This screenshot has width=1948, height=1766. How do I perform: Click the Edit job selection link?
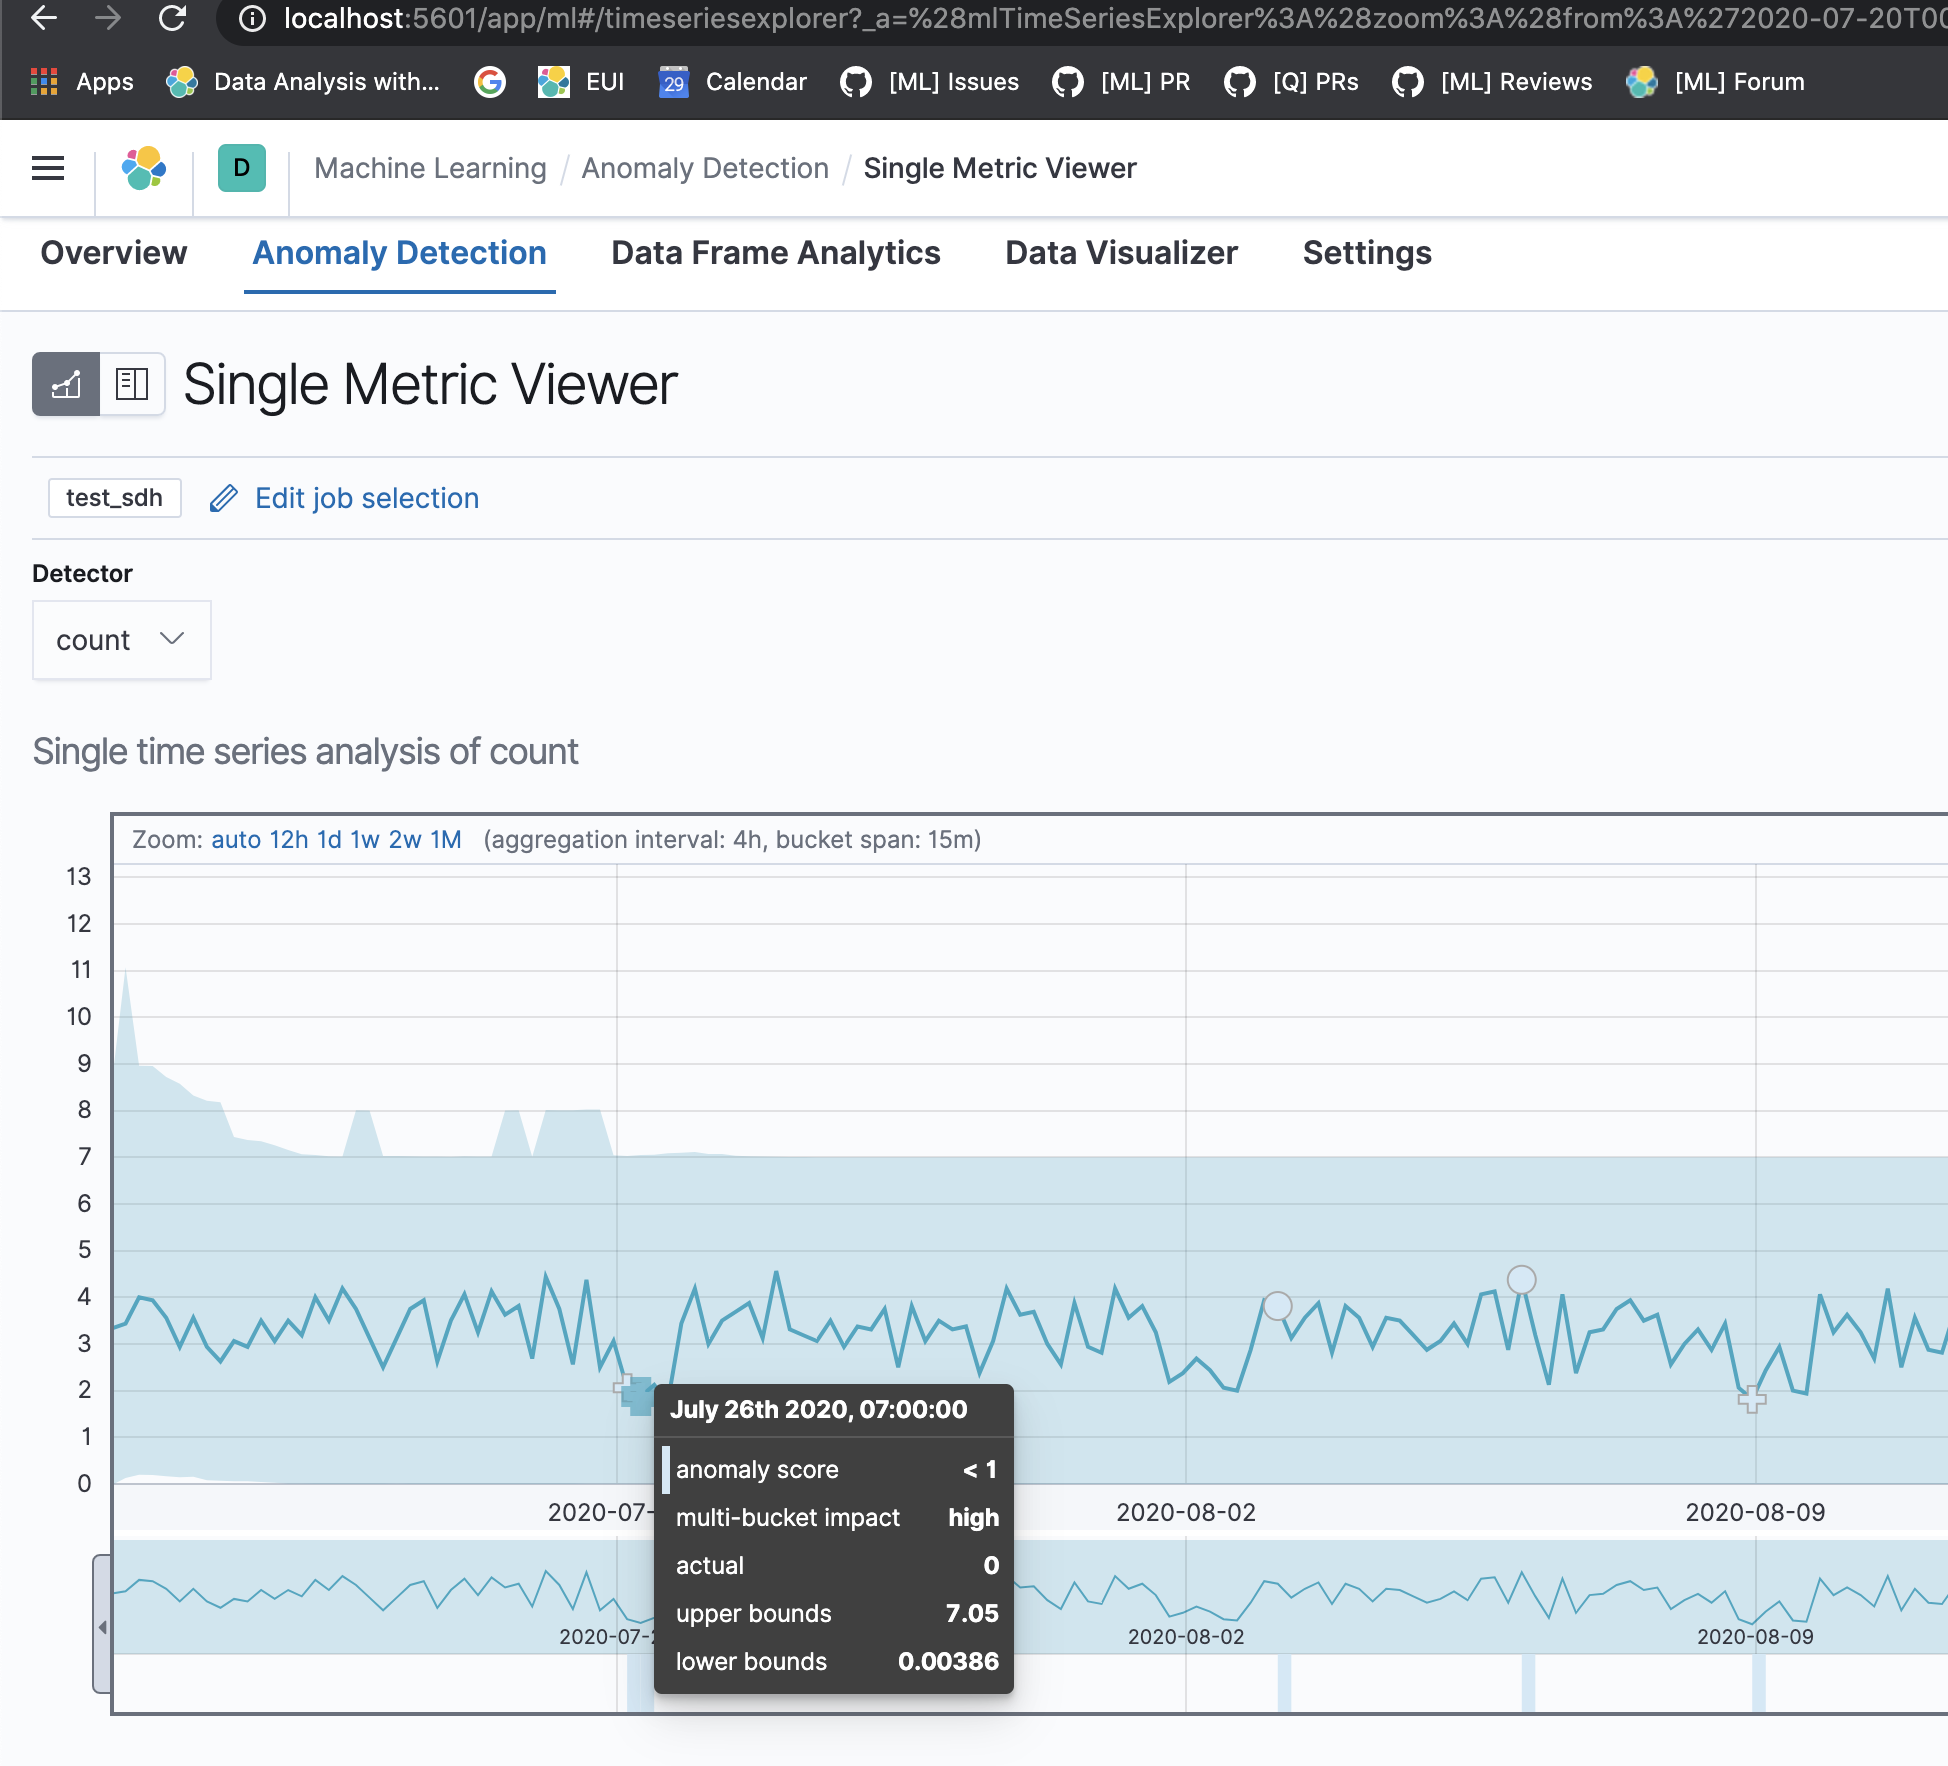pyautogui.click(x=365, y=497)
